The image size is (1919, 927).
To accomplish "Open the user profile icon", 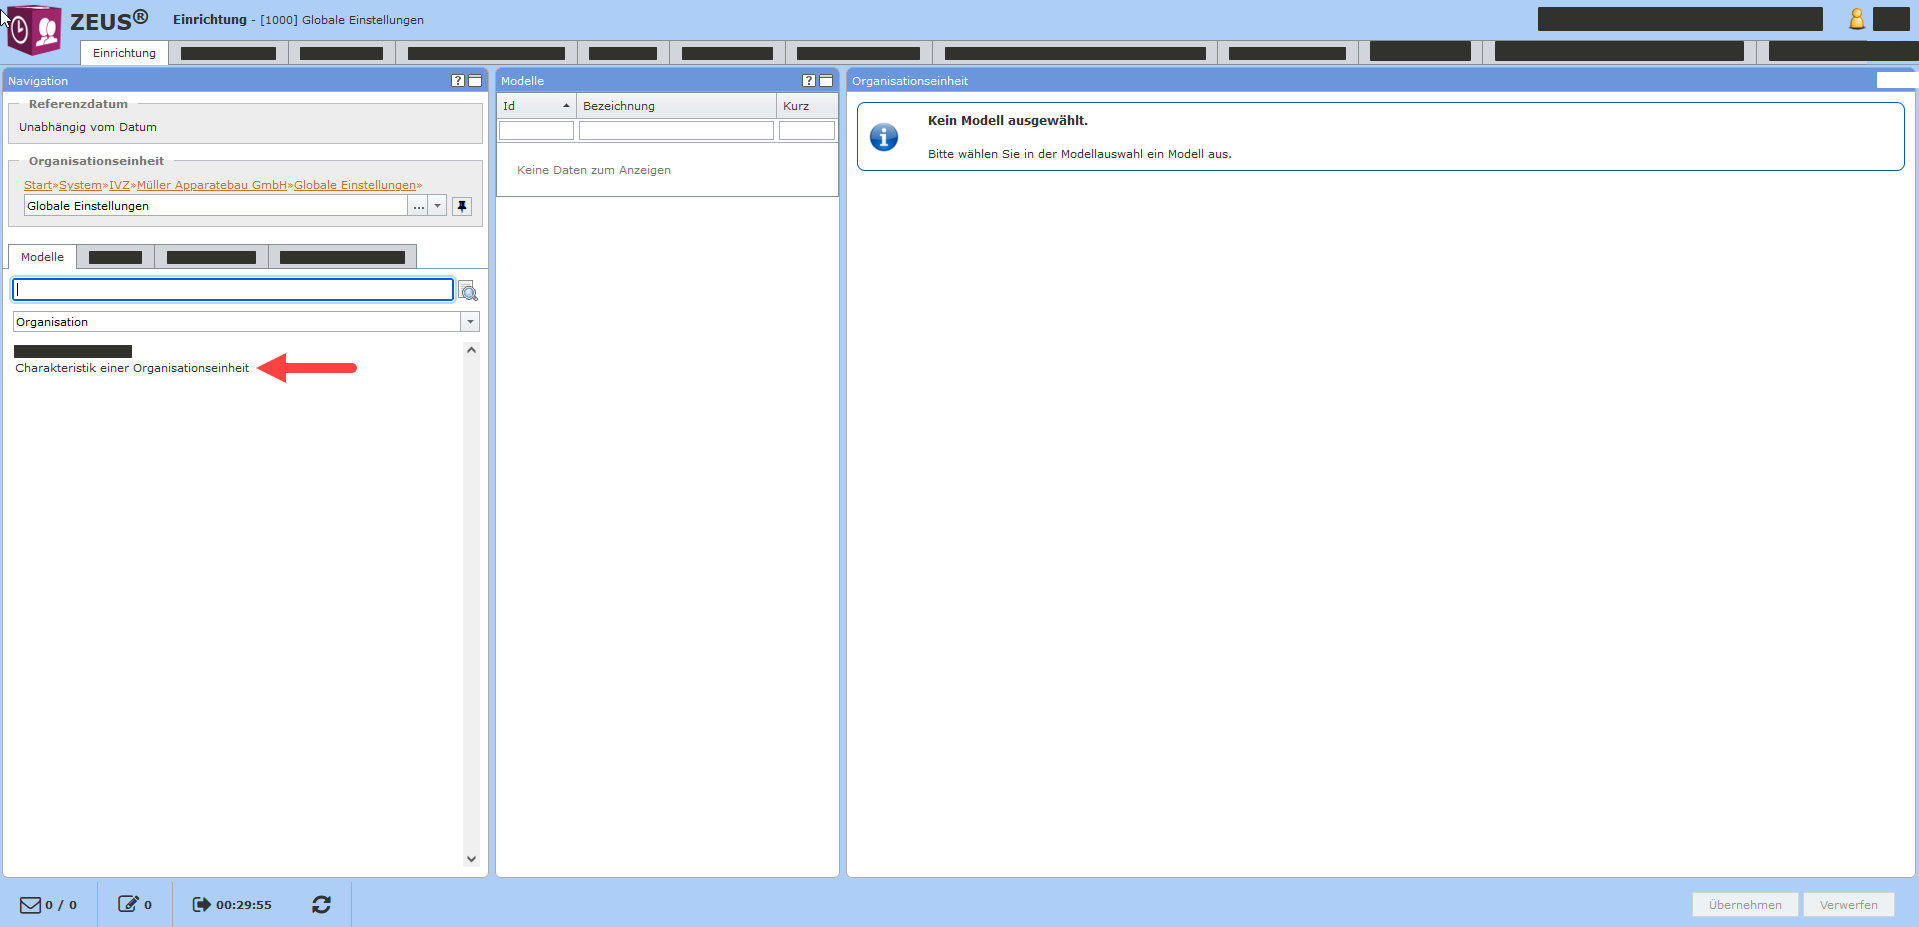I will coord(1856,19).
